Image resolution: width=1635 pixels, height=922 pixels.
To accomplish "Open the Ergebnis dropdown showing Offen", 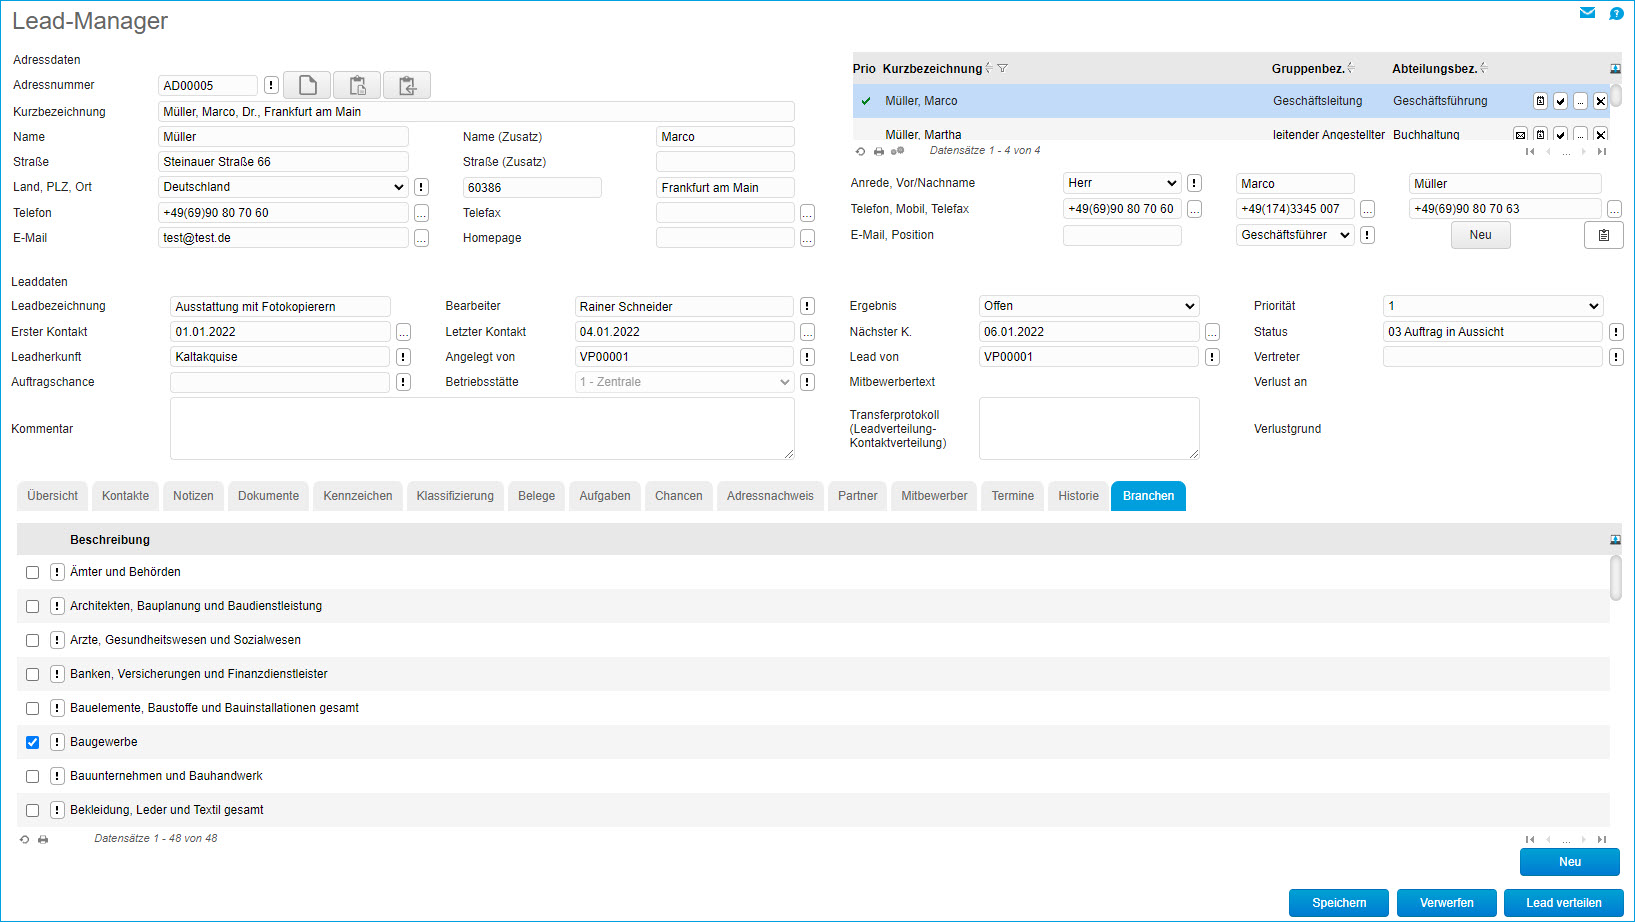I will point(1088,306).
